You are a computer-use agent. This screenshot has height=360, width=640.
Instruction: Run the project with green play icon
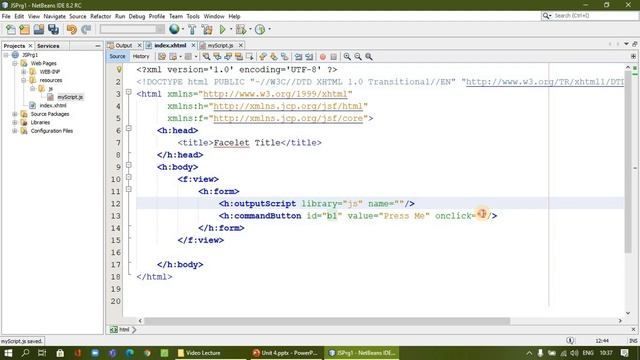[222, 29]
